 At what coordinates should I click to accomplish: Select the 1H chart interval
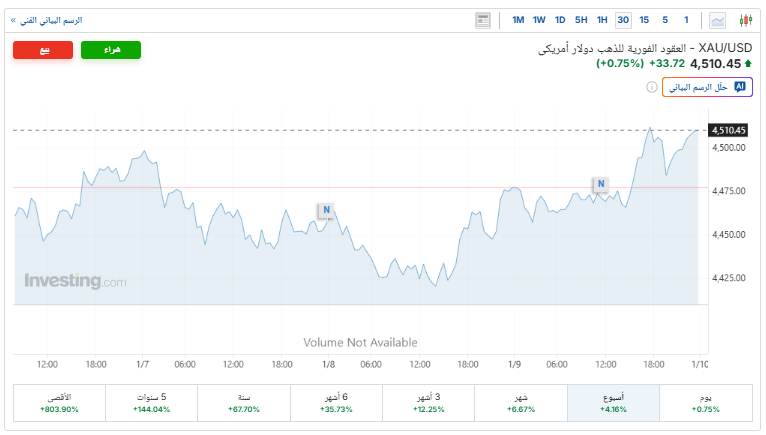coord(602,20)
